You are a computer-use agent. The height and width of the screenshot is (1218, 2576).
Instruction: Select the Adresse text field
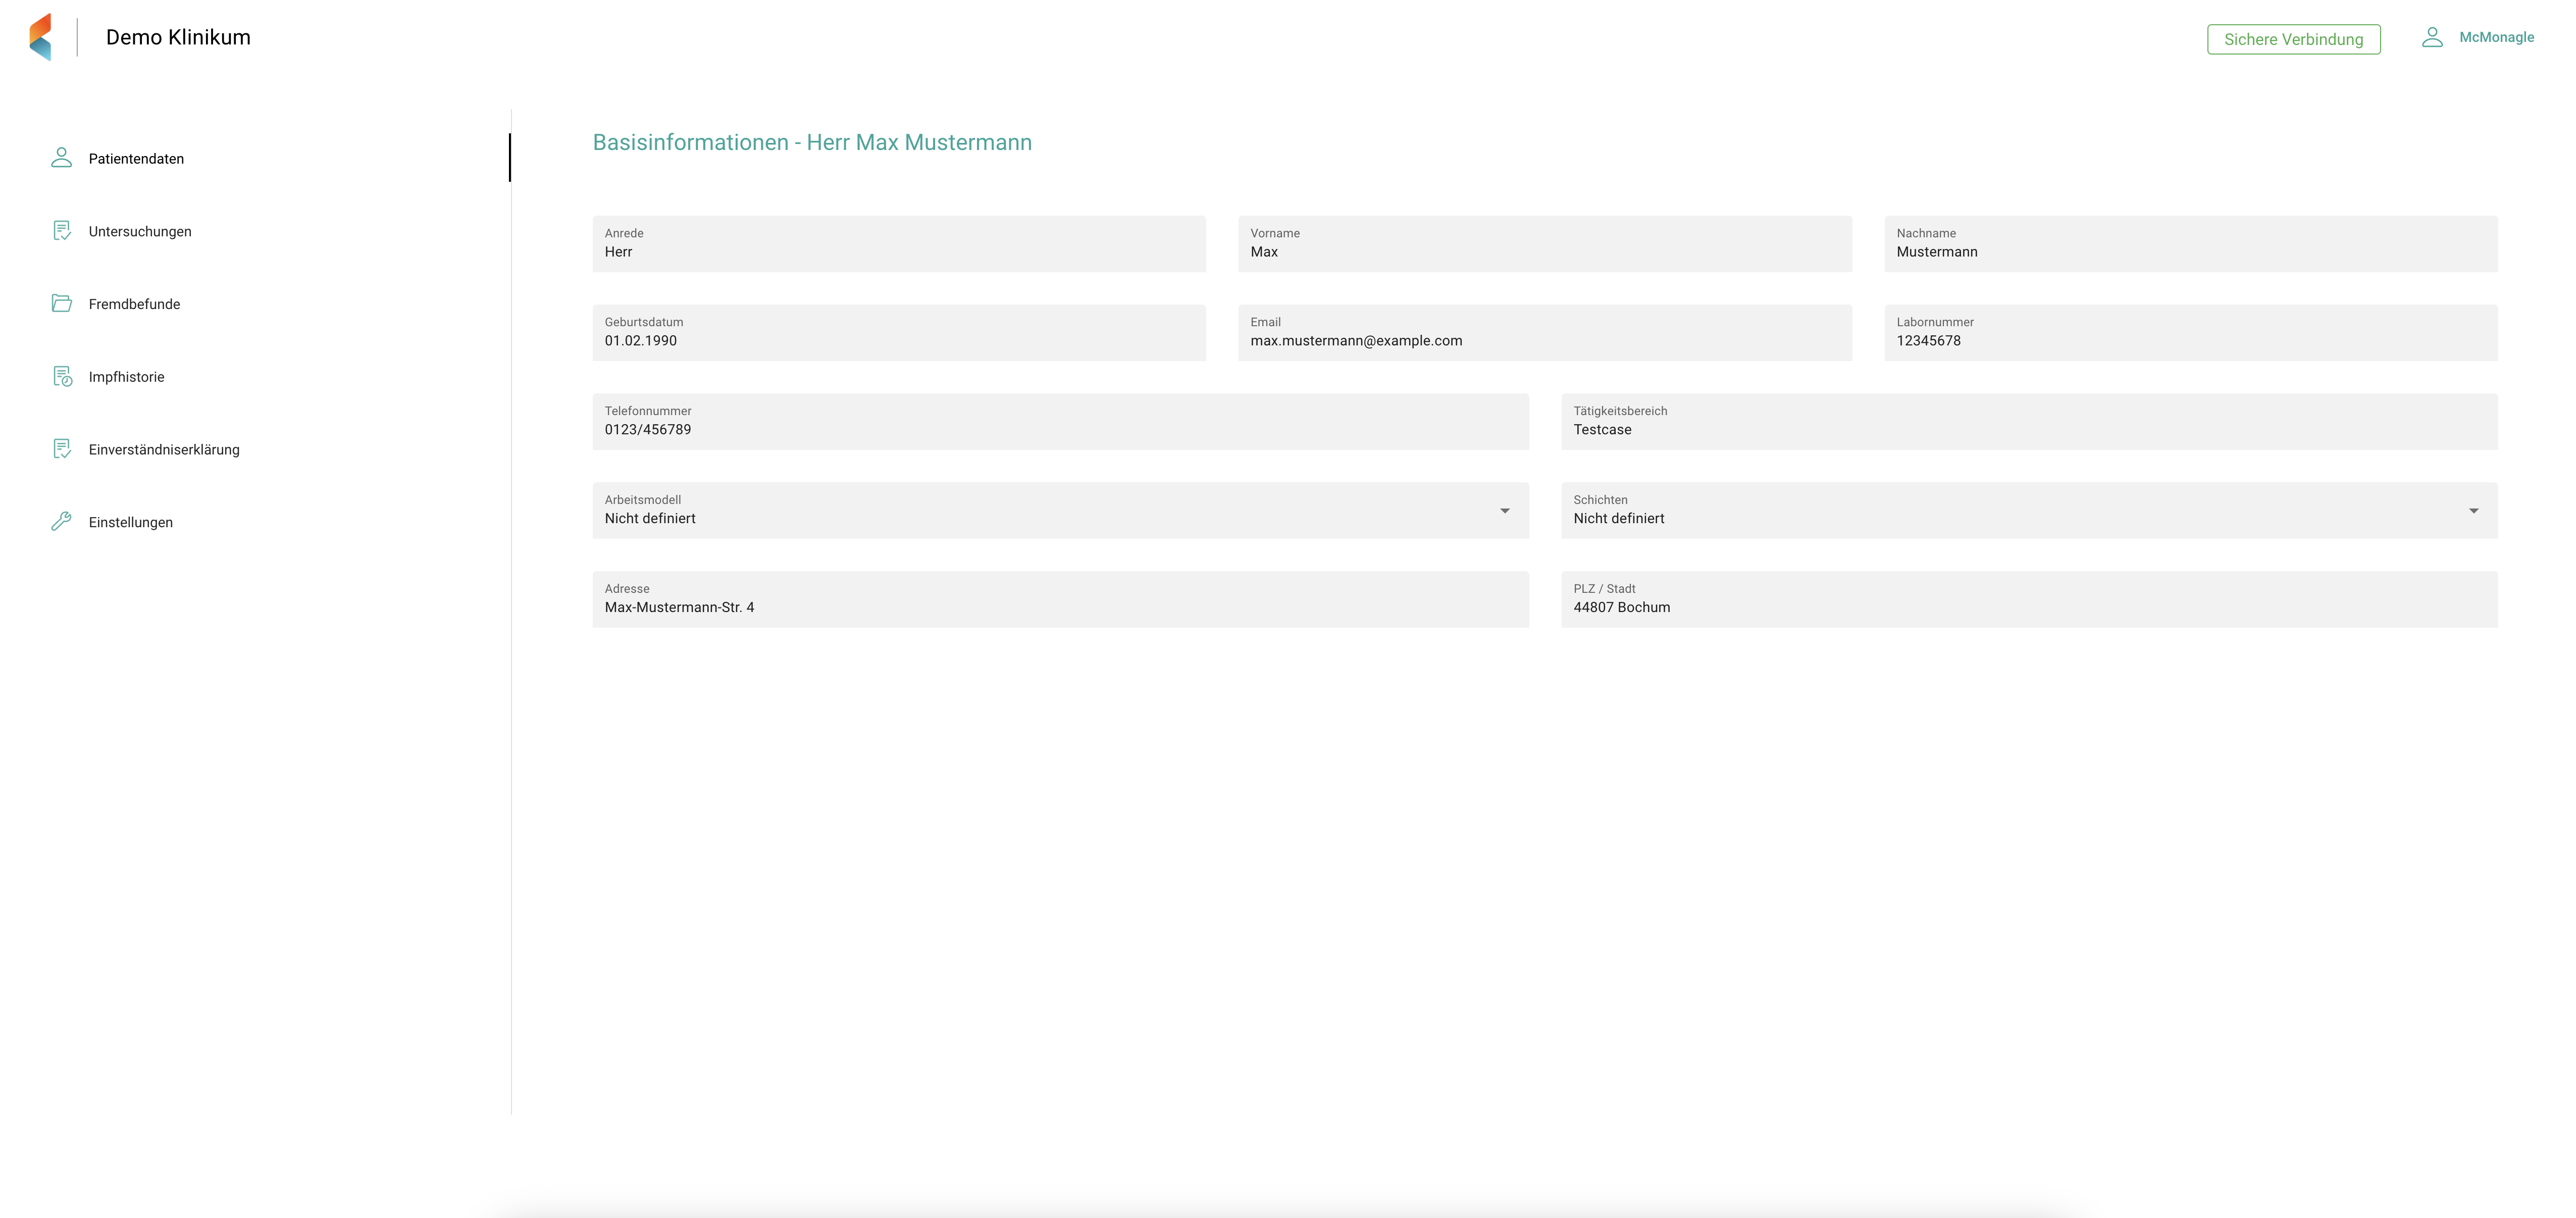[1060, 607]
